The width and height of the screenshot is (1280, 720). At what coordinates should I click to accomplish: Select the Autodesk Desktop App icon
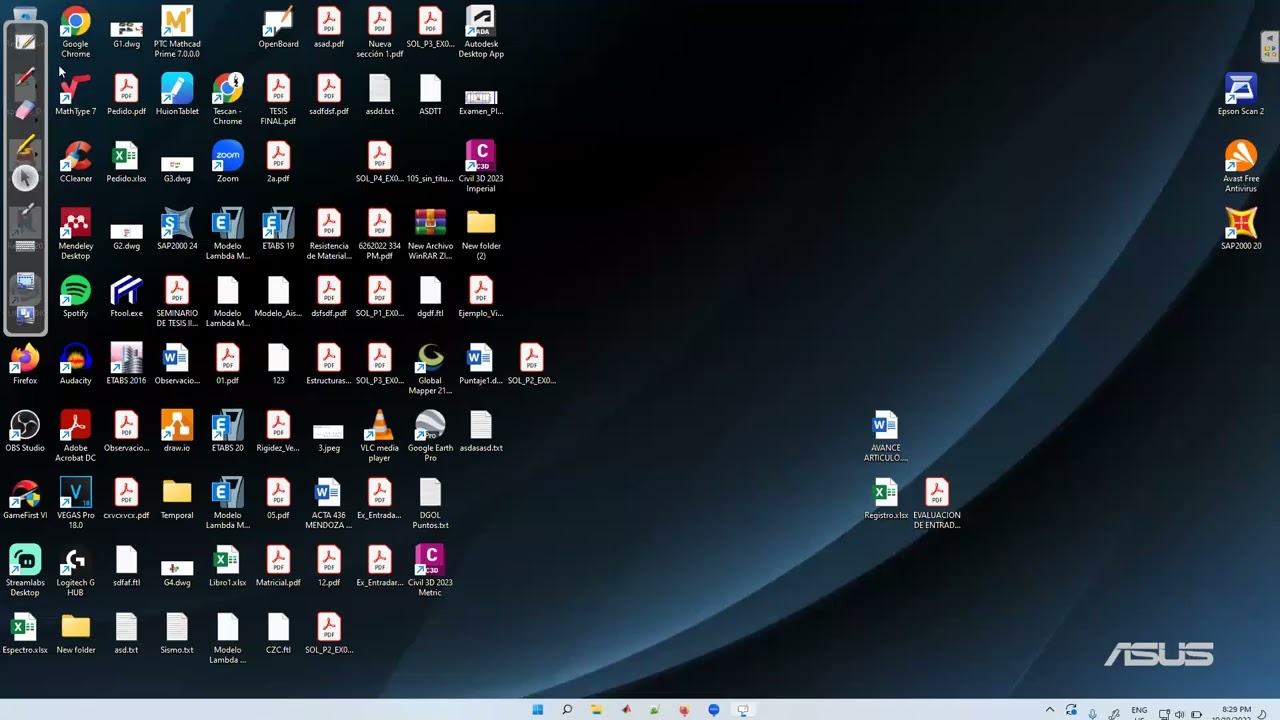point(481,32)
